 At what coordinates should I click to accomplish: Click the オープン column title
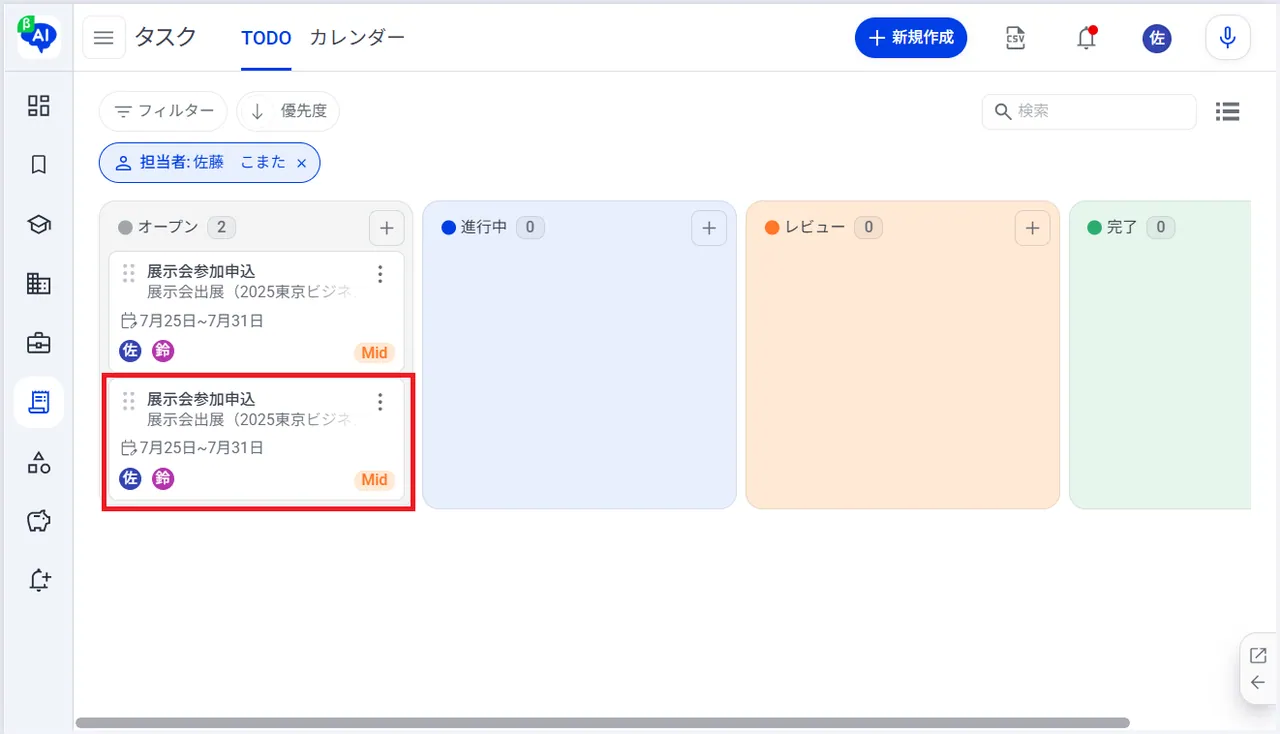point(168,227)
